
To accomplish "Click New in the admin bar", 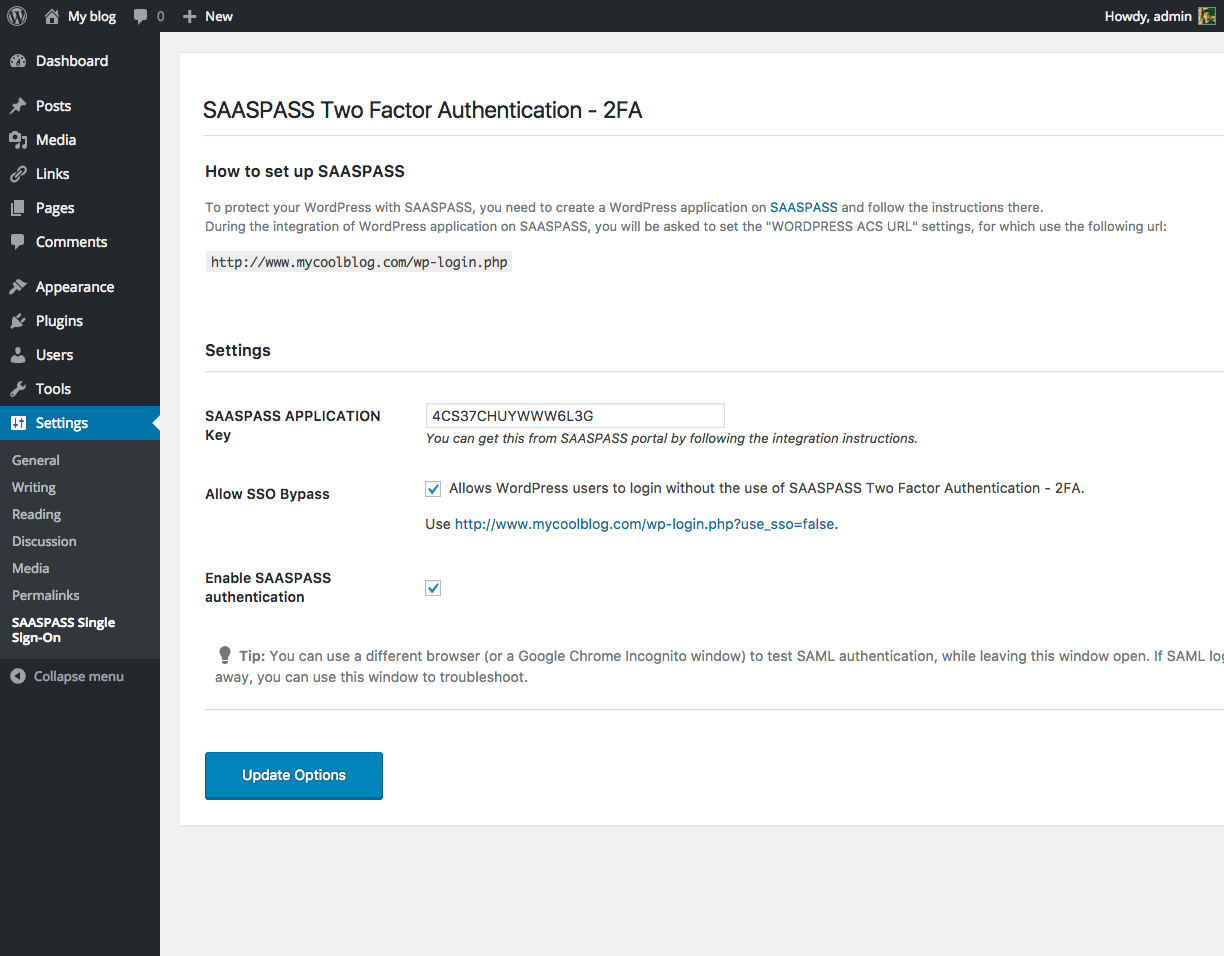I will [x=219, y=16].
